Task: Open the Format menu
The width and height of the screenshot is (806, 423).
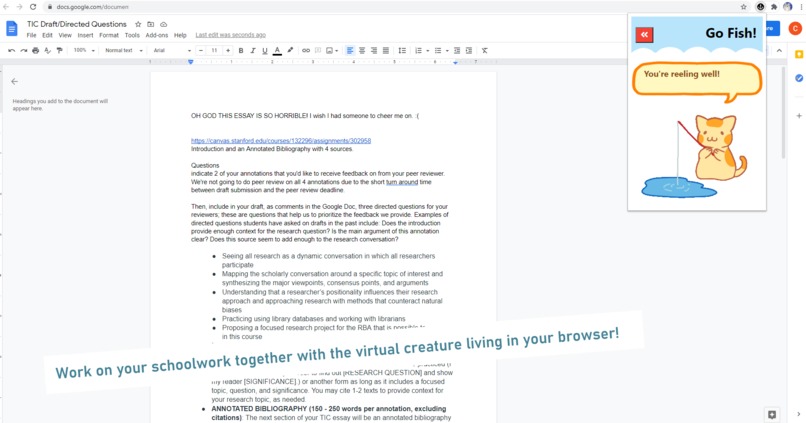Action: point(108,35)
